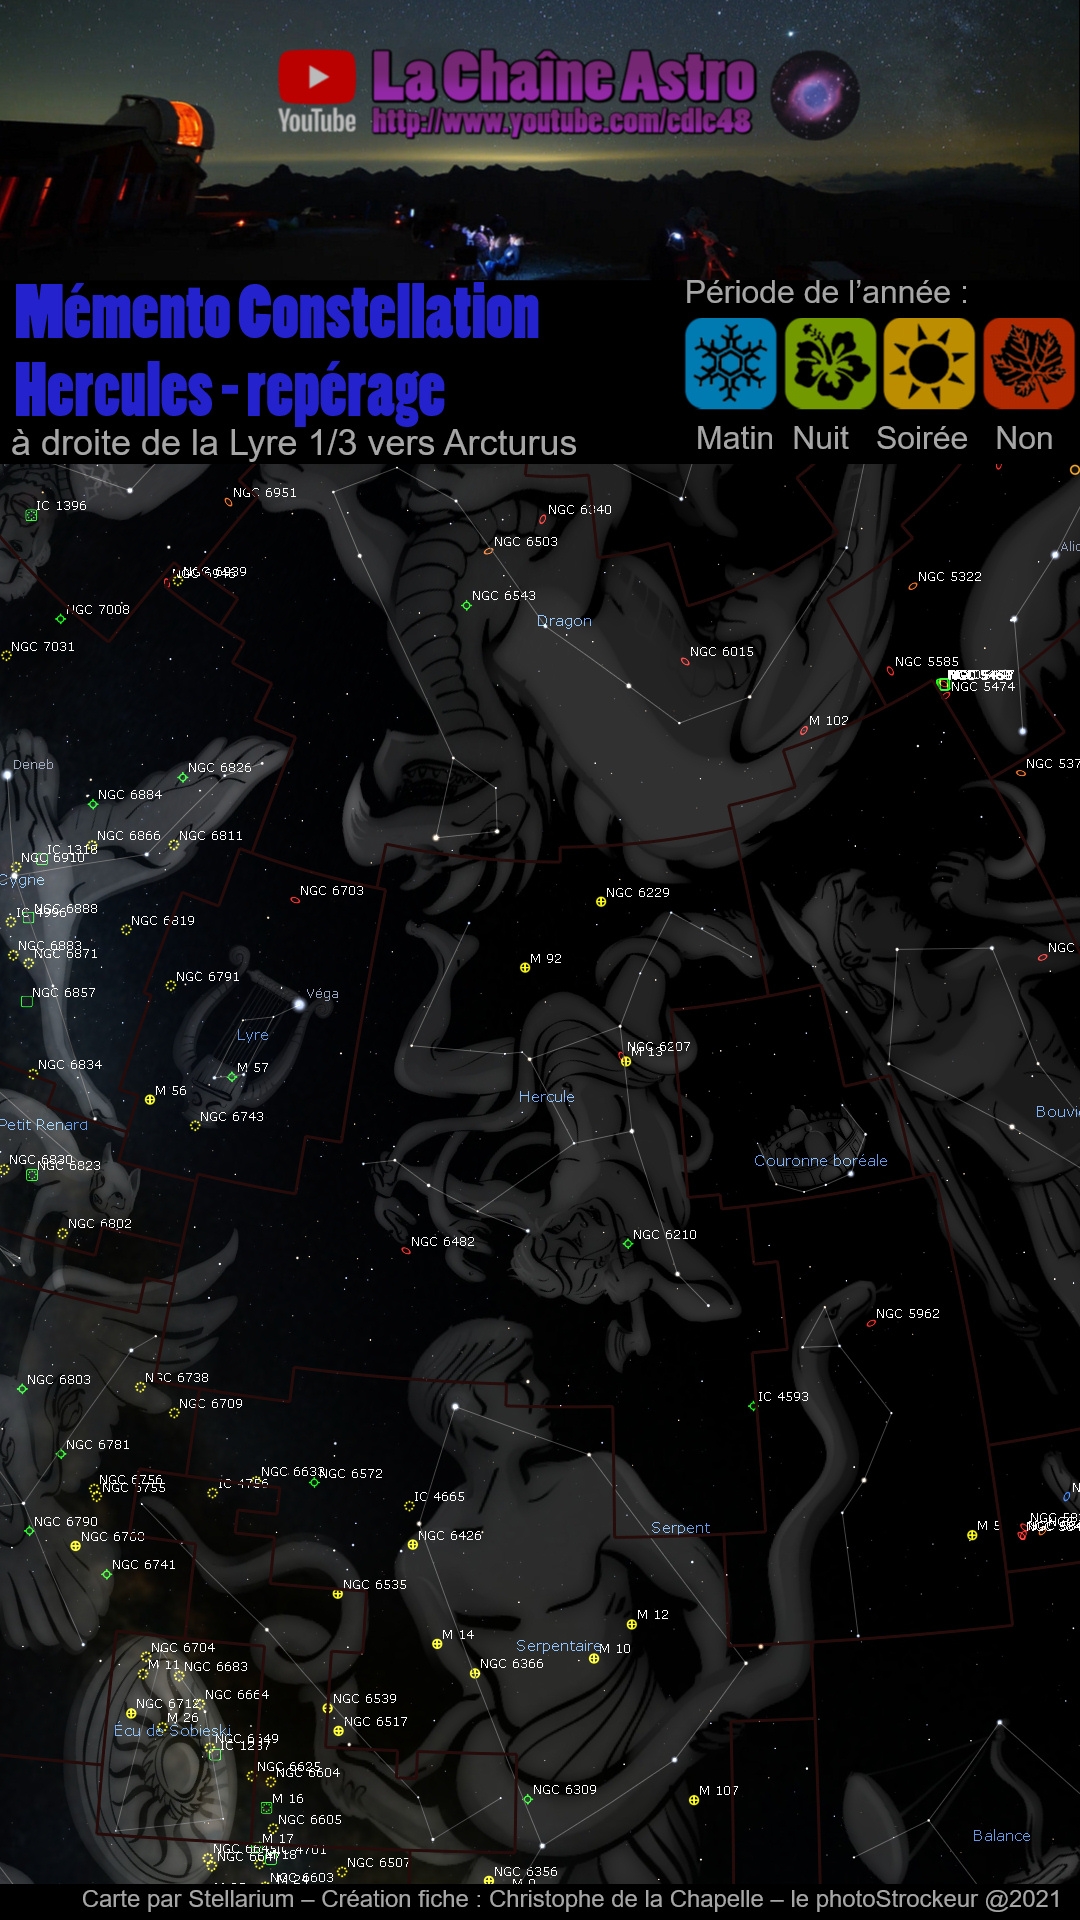Click the Petit Renard label
Screen dimensions: 1080x1920
click(x=44, y=1125)
